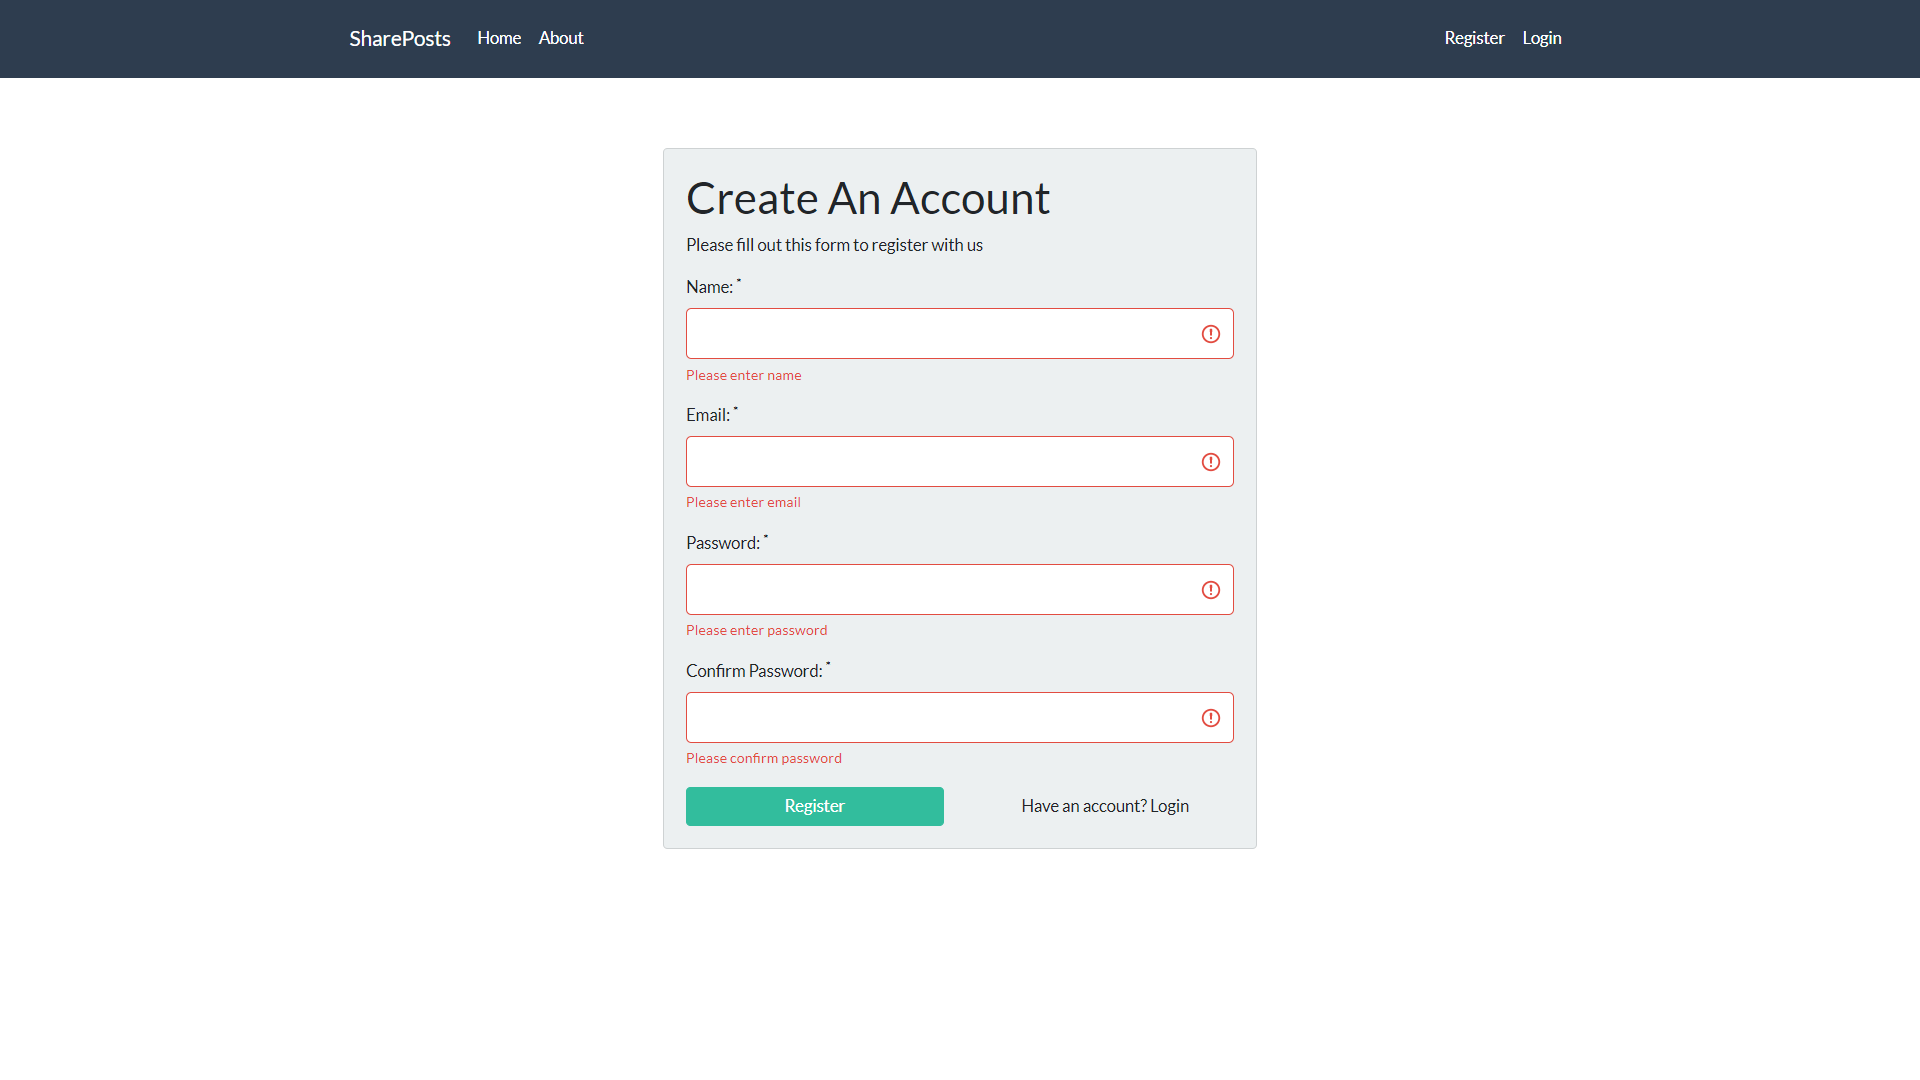Viewport: 1920px width, 1080px height.
Task: Click the Home navigation menu item
Action: point(498,37)
